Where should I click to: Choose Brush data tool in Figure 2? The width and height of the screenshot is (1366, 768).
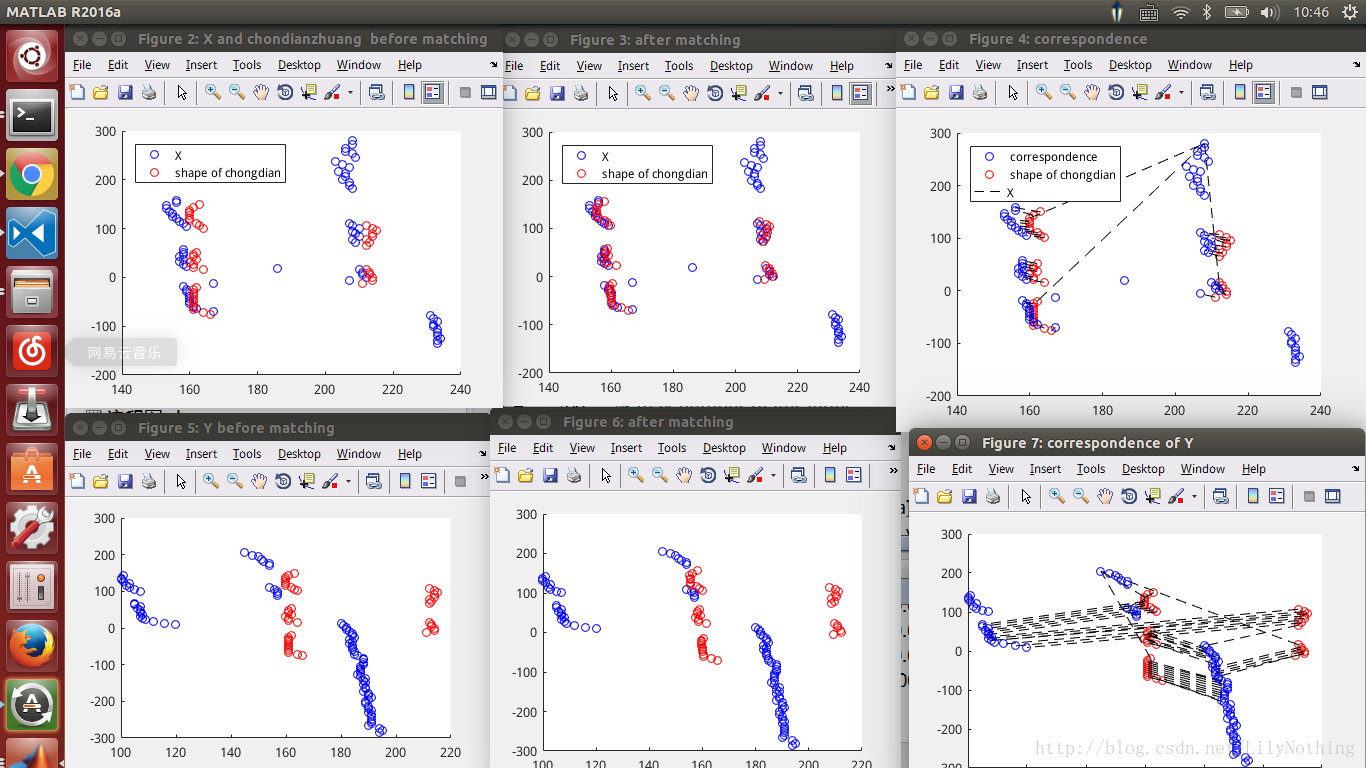coord(332,93)
